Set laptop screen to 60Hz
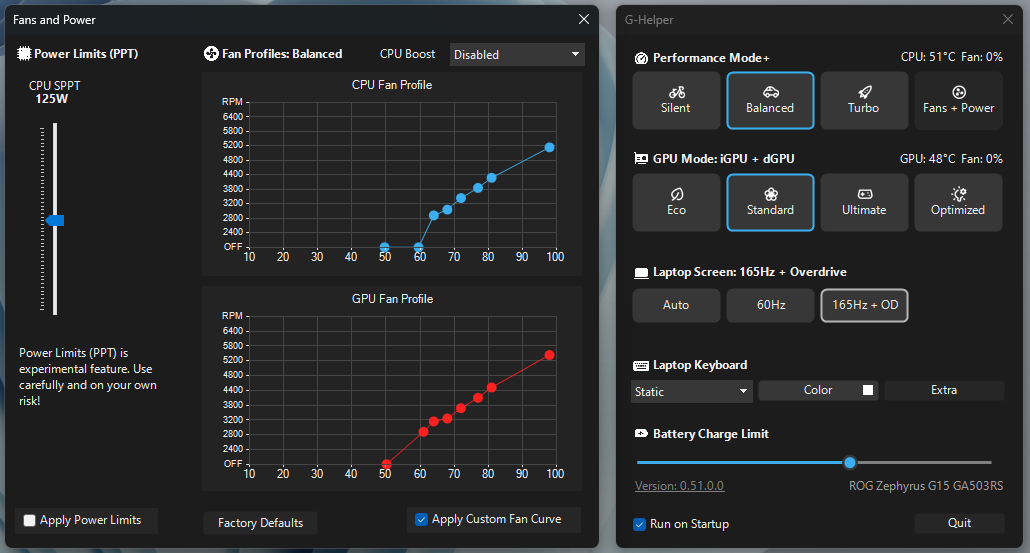Image resolution: width=1030 pixels, height=553 pixels. [770, 305]
